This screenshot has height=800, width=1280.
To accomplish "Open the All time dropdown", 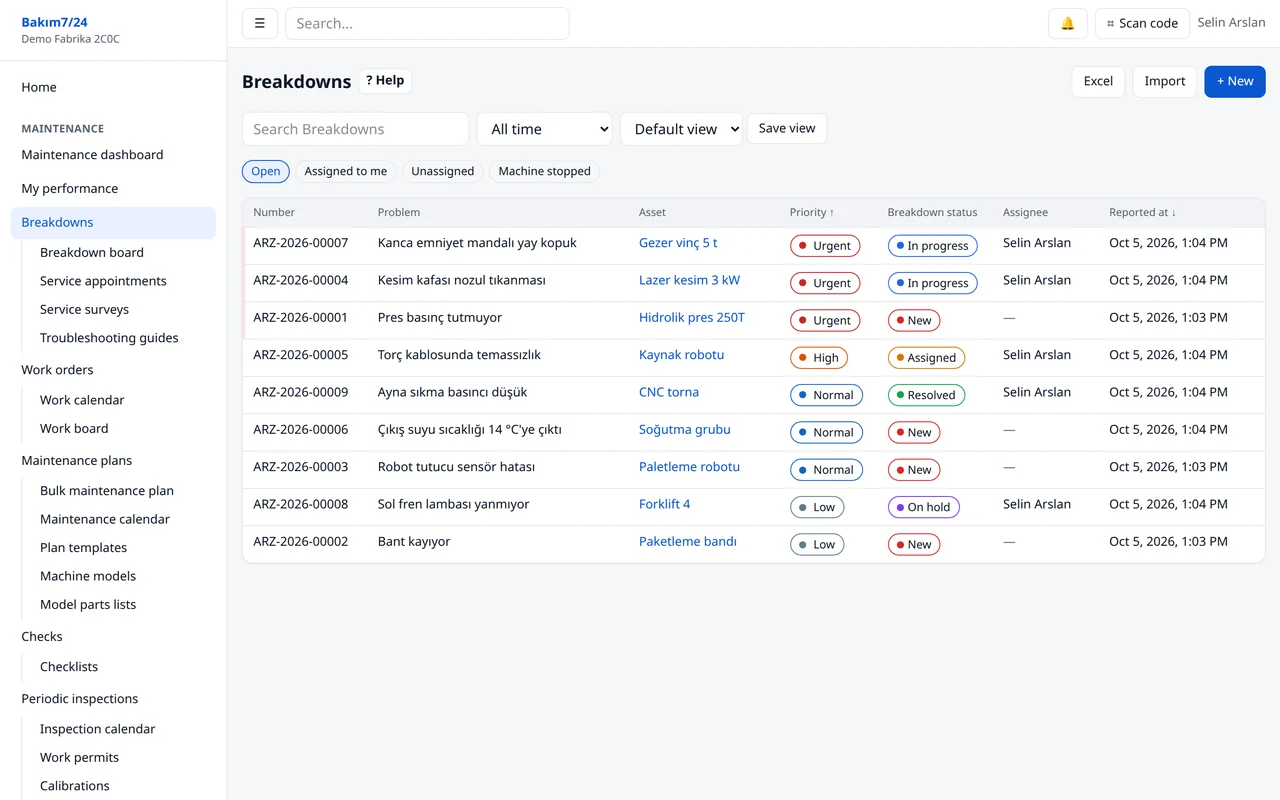I will 545,129.
